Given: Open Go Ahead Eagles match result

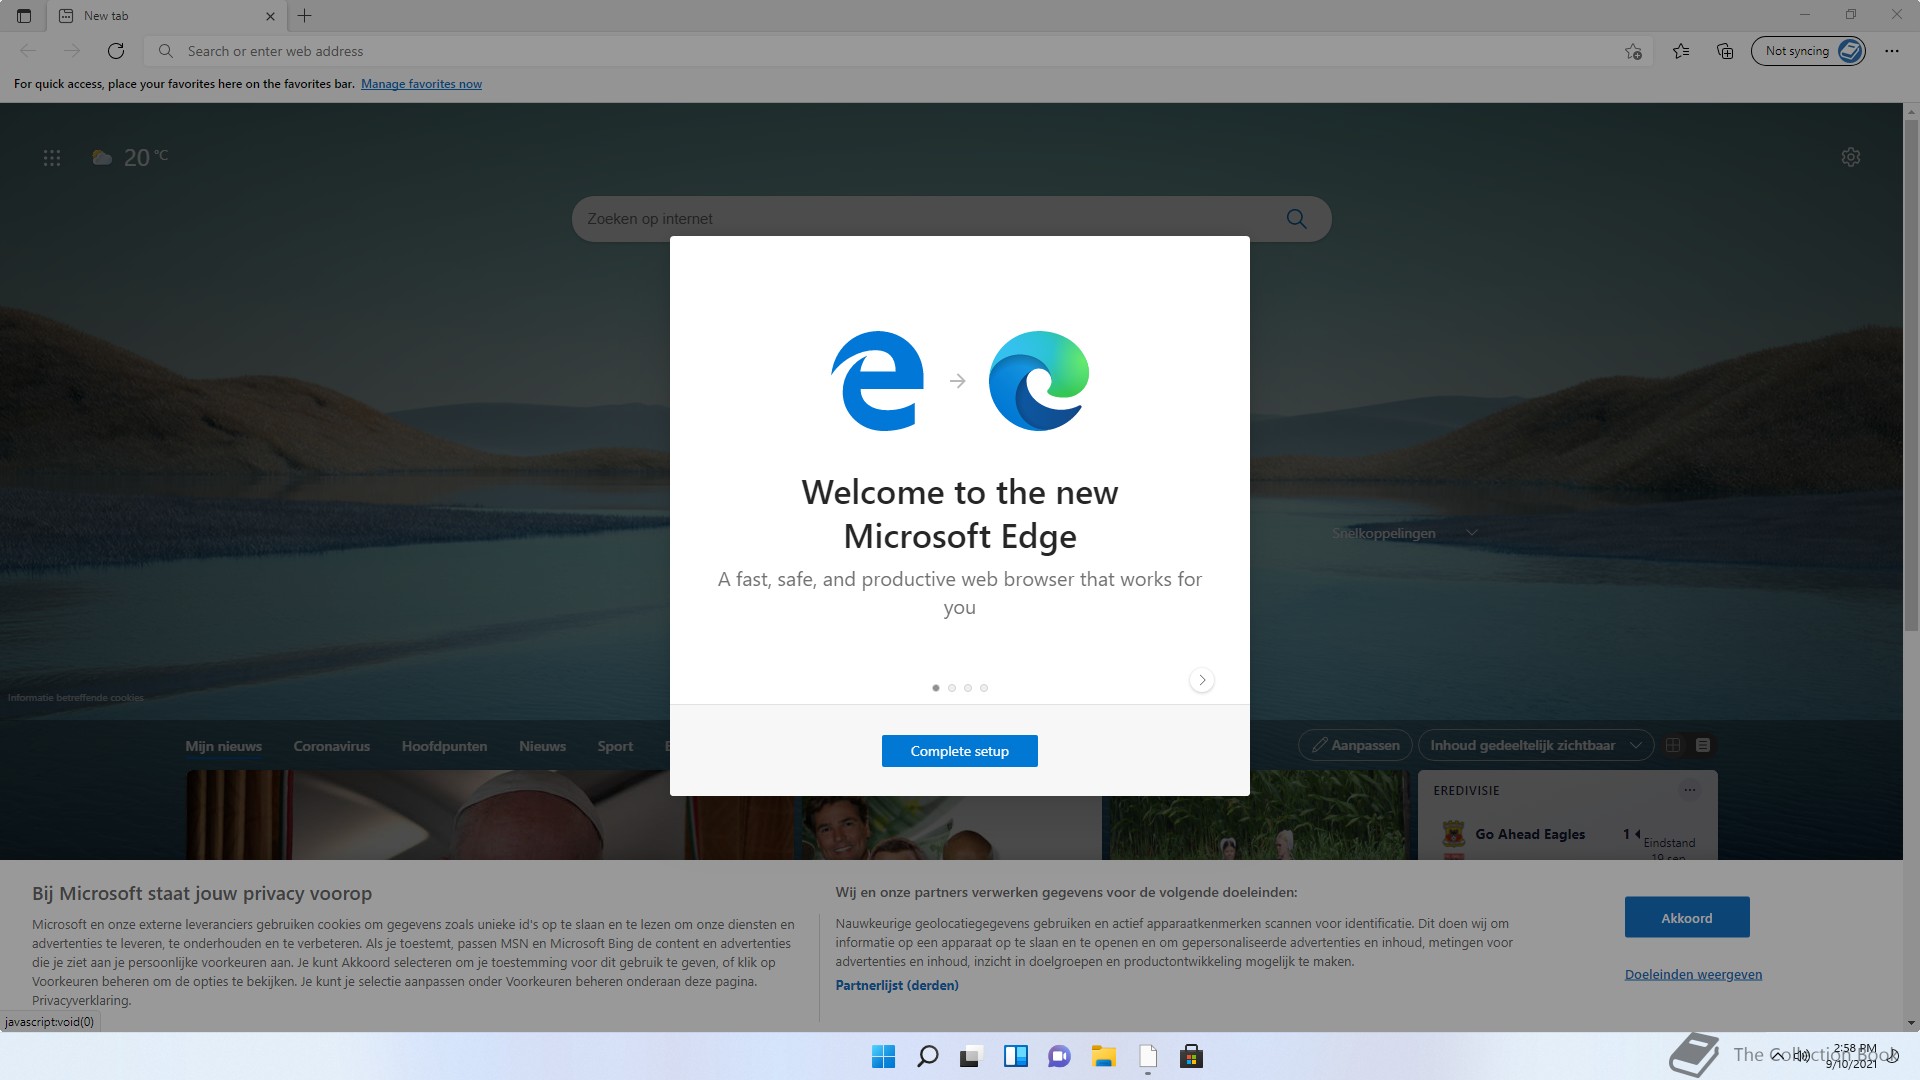Looking at the screenshot, I should click(x=1530, y=834).
